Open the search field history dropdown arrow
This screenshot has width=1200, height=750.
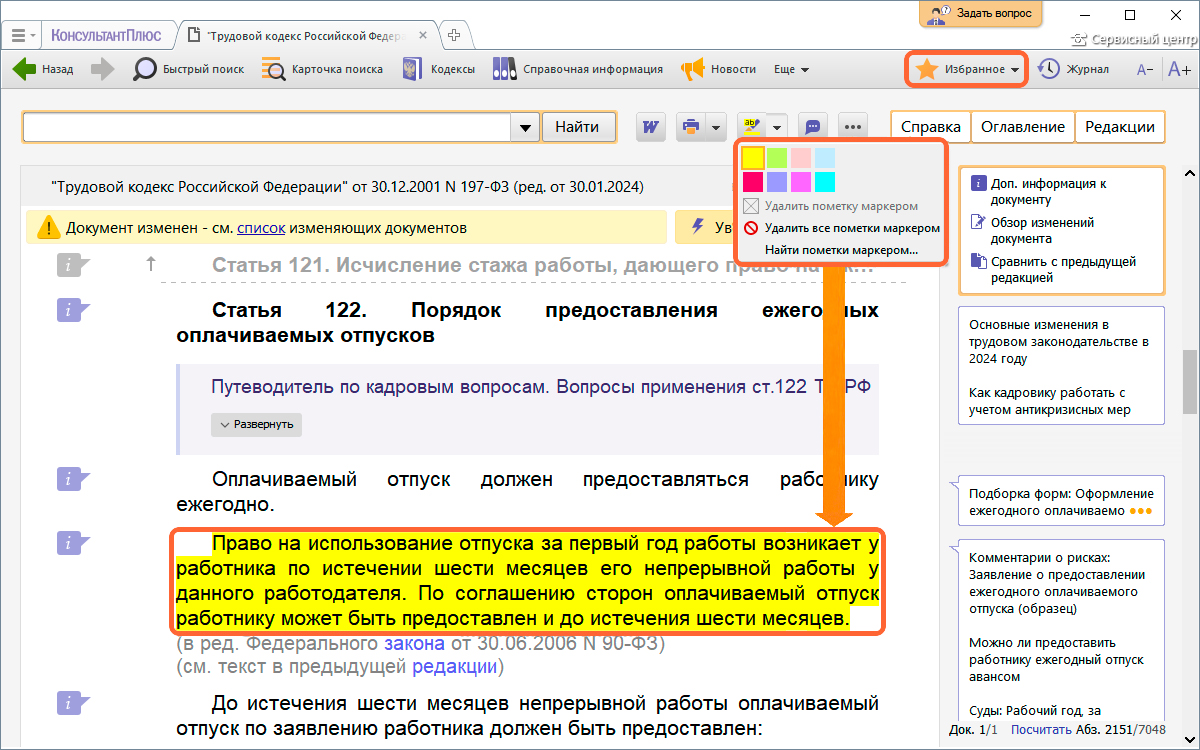pyautogui.click(x=525, y=127)
